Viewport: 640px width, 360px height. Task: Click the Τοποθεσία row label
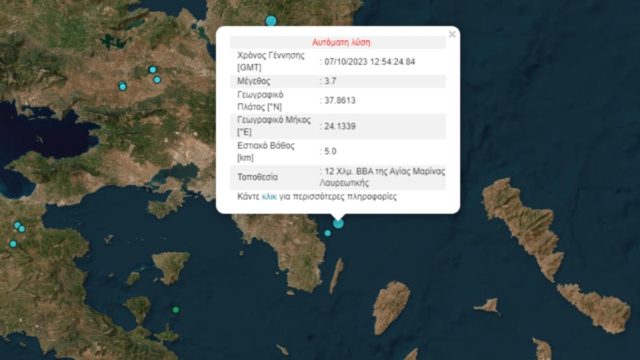pos(258,177)
